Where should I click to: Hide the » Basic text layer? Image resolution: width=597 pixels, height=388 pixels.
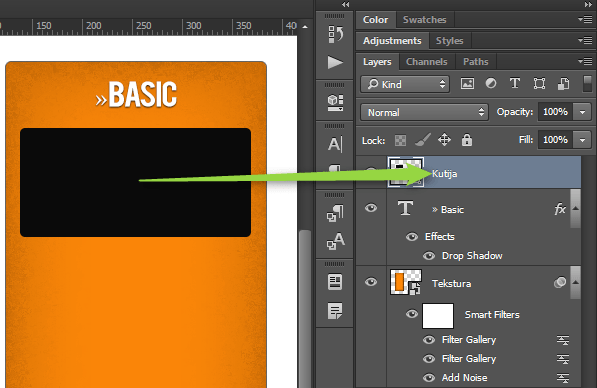point(371,208)
